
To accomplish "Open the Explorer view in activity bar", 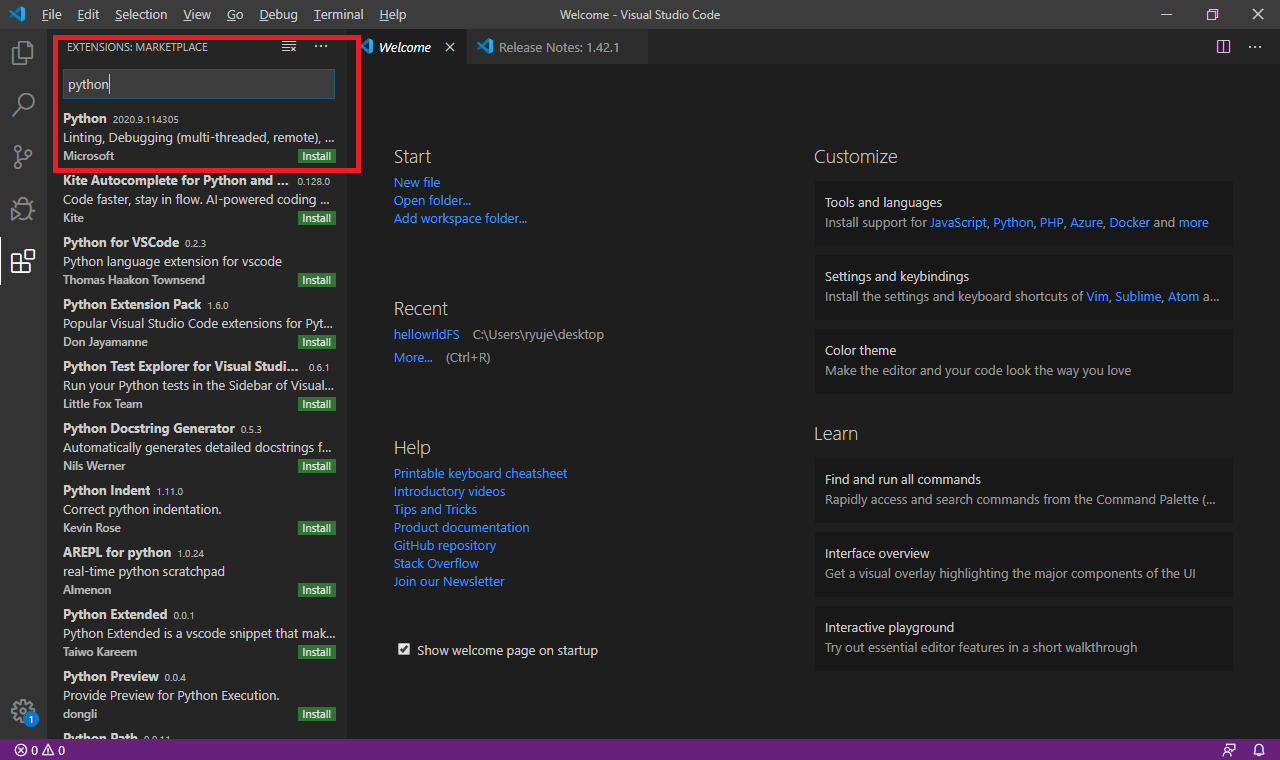I will click(23, 53).
